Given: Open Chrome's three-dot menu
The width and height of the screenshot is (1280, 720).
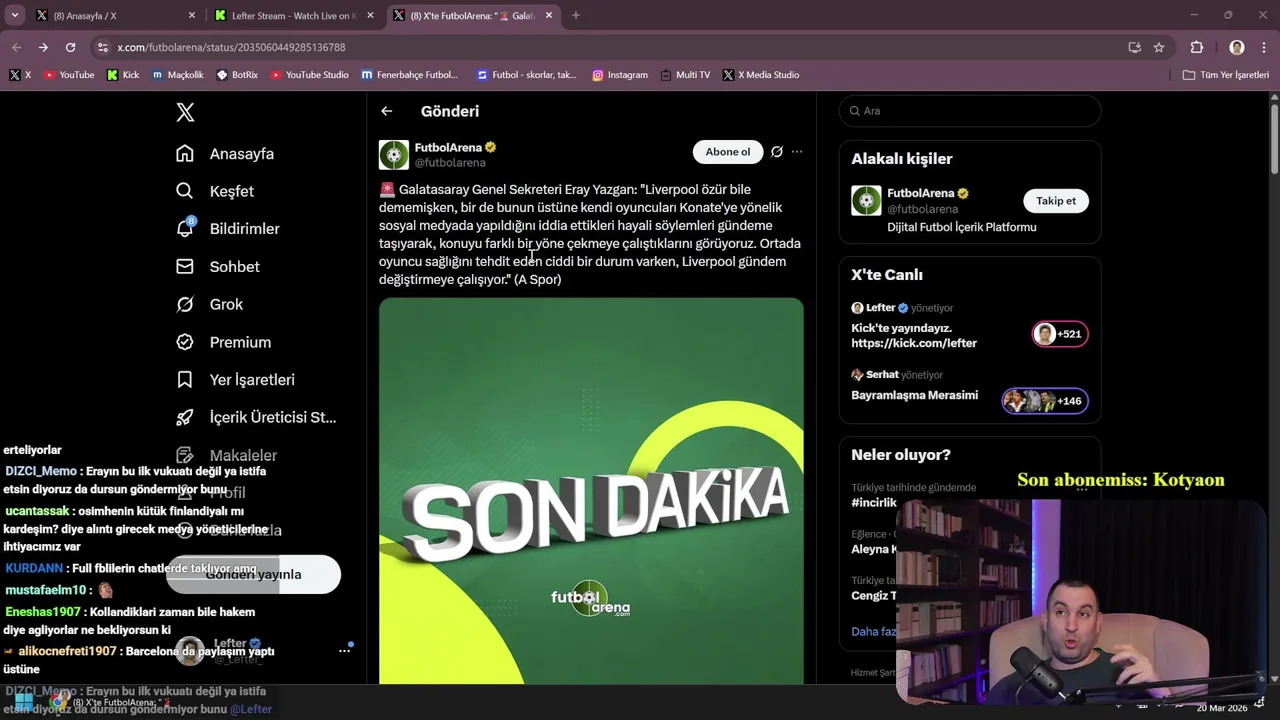Looking at the screenshot, I should 1264,47.
